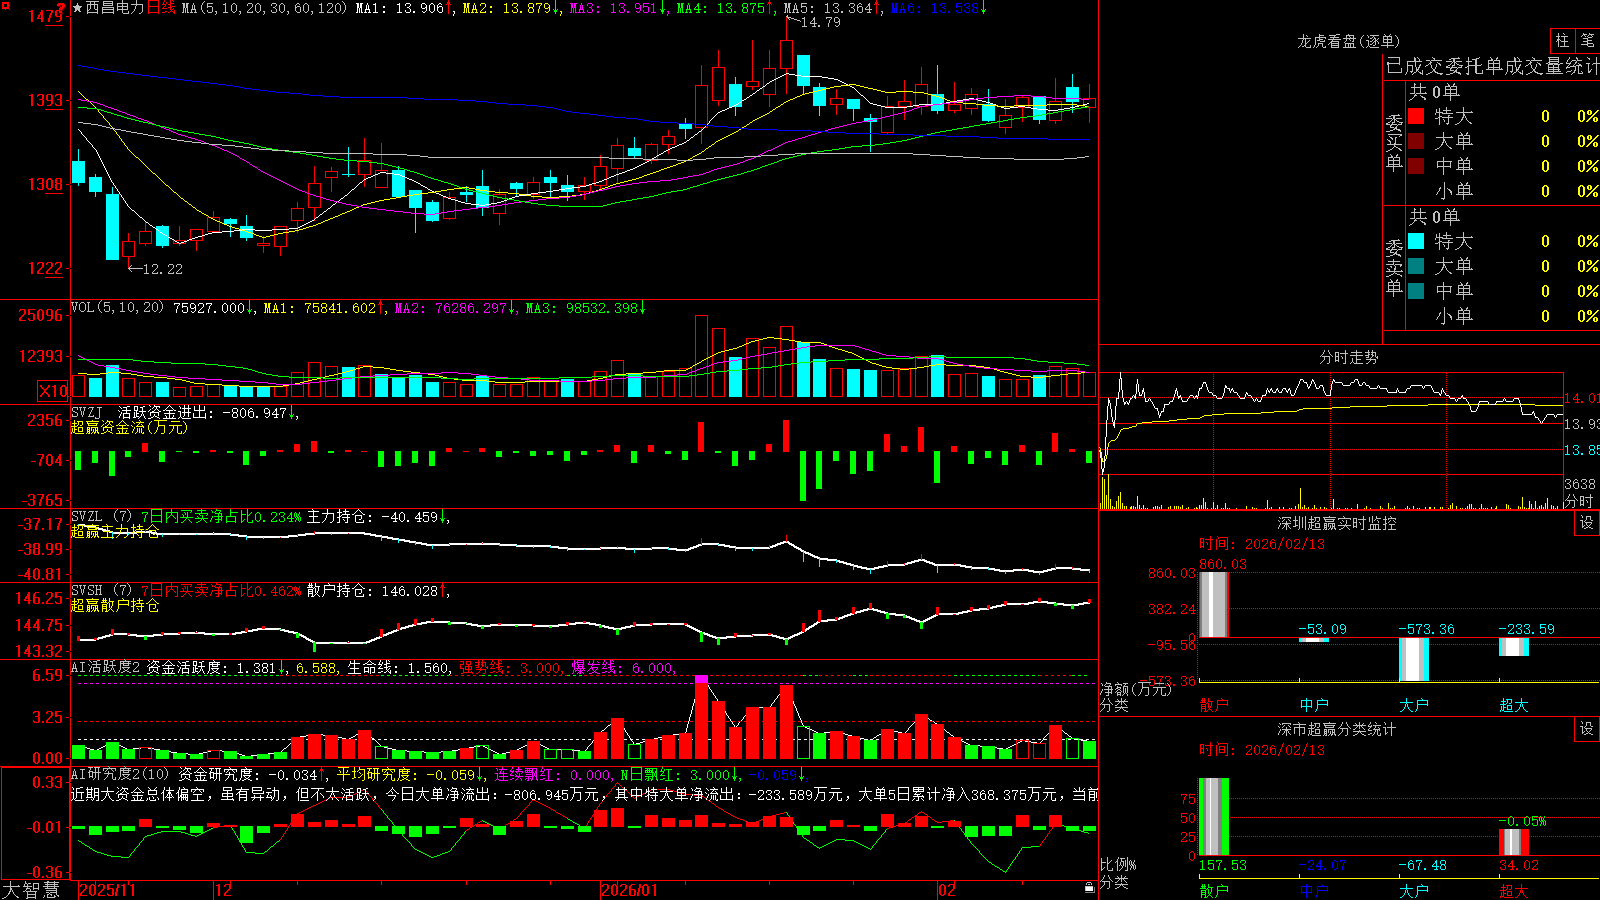The height and width of the screenshot is (900, 1600).
Task: Click the 大户 bar showing -573.36
Action: (1414, 659)
